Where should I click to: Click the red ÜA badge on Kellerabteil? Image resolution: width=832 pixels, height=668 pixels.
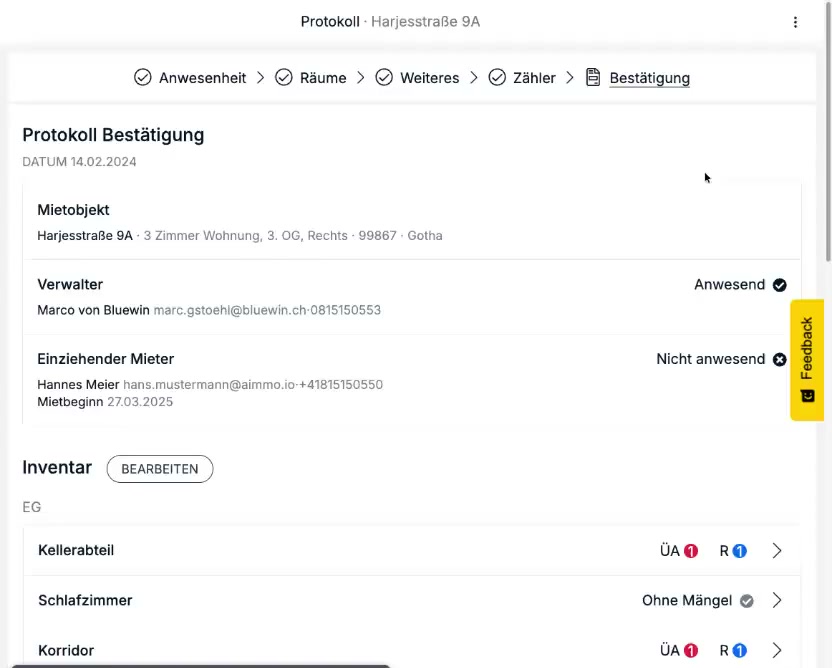tap(691, 551)
